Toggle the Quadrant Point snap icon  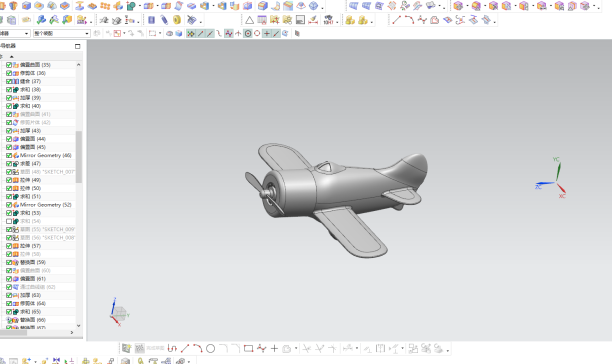[x=257, y=34]
